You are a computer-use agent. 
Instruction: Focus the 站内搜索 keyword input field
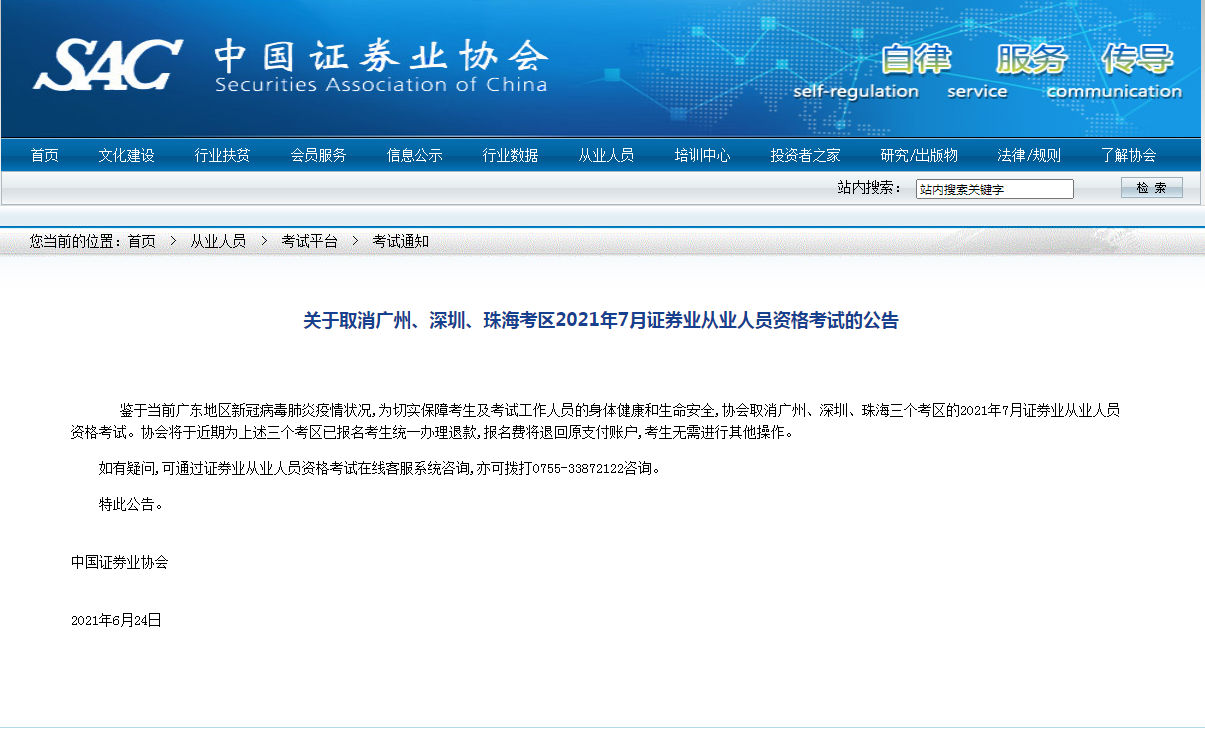(x=995, y=189)
